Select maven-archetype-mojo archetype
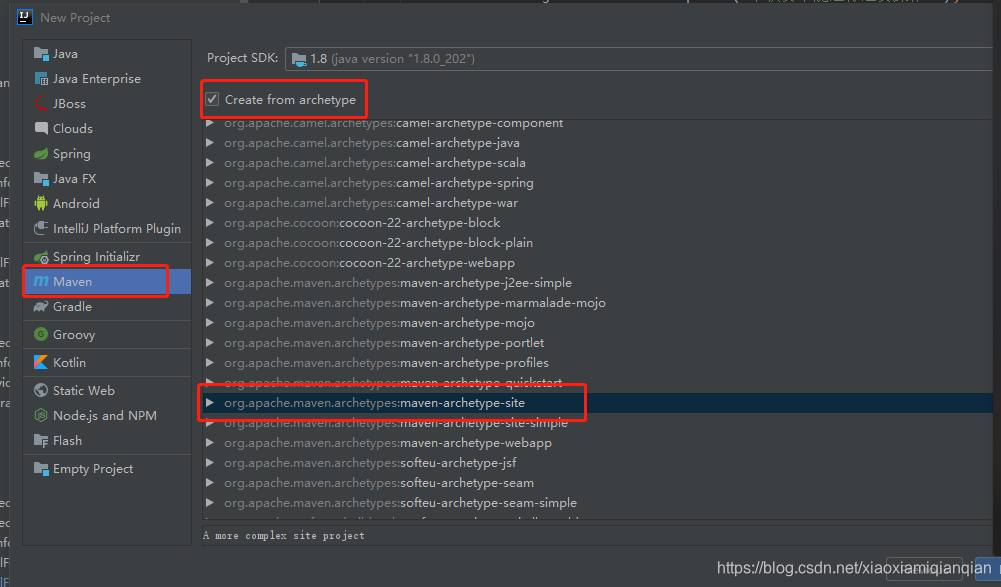The width and height of the screenshot is (1001, 587). [379, 323]
